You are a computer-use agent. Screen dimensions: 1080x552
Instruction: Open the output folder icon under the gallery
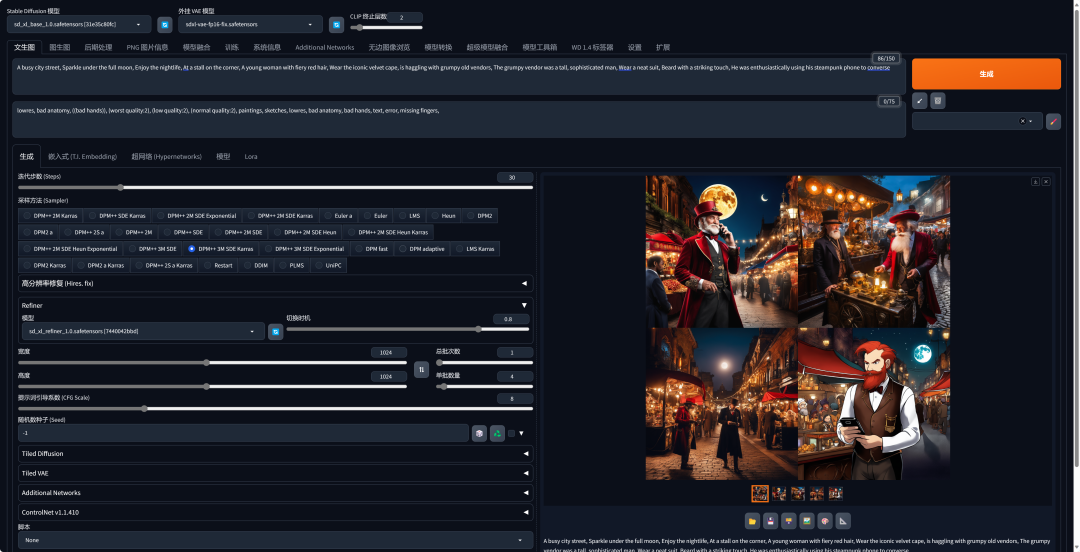751,520
